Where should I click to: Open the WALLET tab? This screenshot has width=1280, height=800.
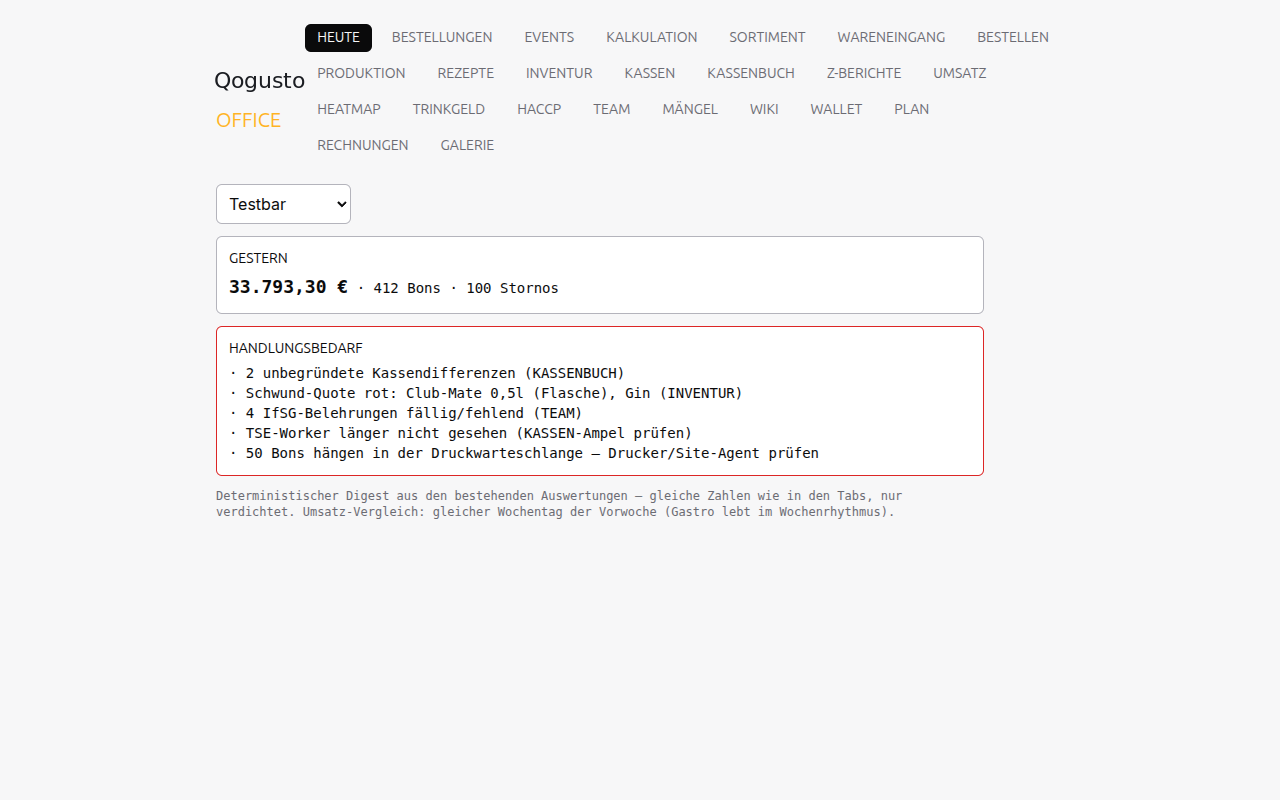[836, 109]
